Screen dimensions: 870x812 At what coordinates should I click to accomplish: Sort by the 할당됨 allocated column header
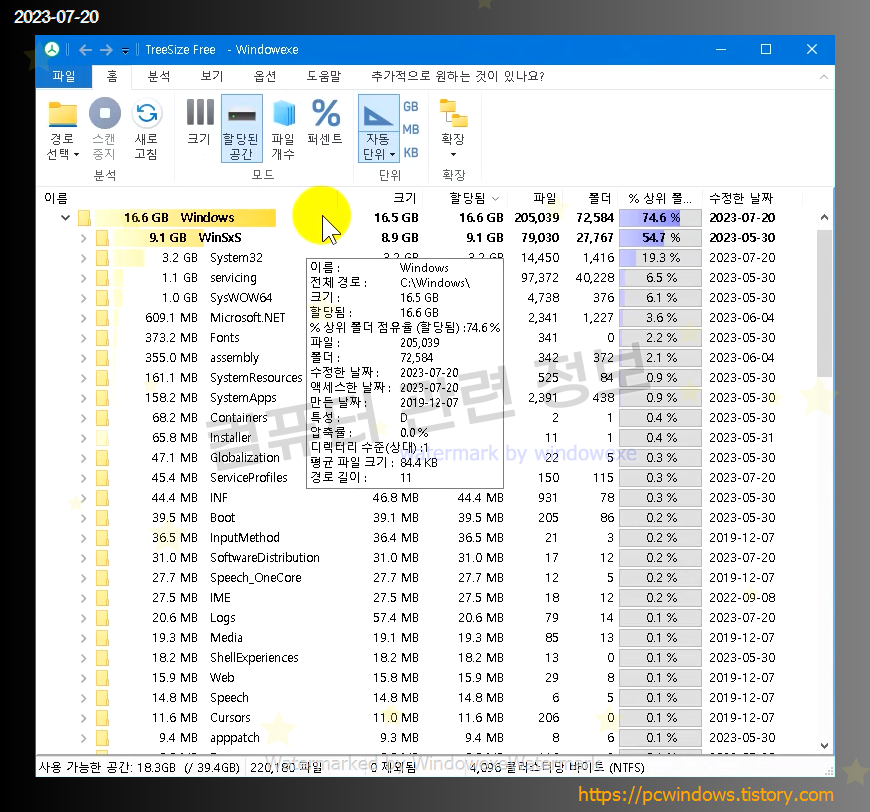(467, 198)
